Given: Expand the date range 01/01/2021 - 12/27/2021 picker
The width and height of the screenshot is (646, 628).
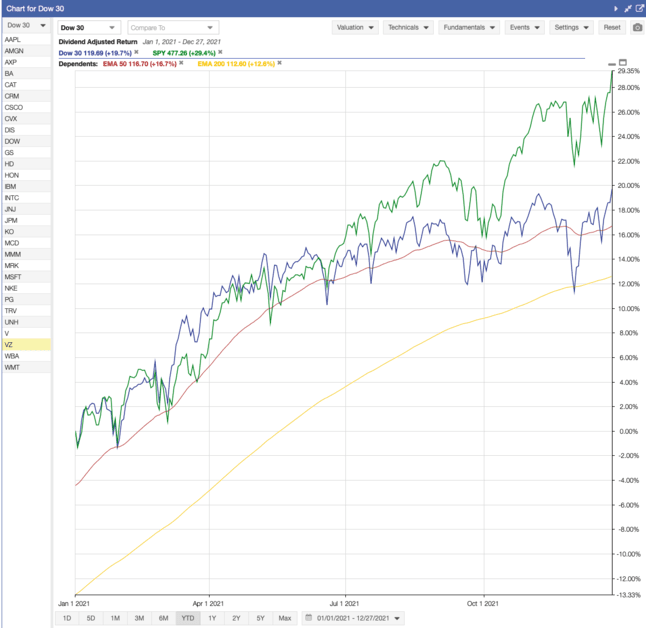Looking at the screenshot, I should (x=353, y=618).
